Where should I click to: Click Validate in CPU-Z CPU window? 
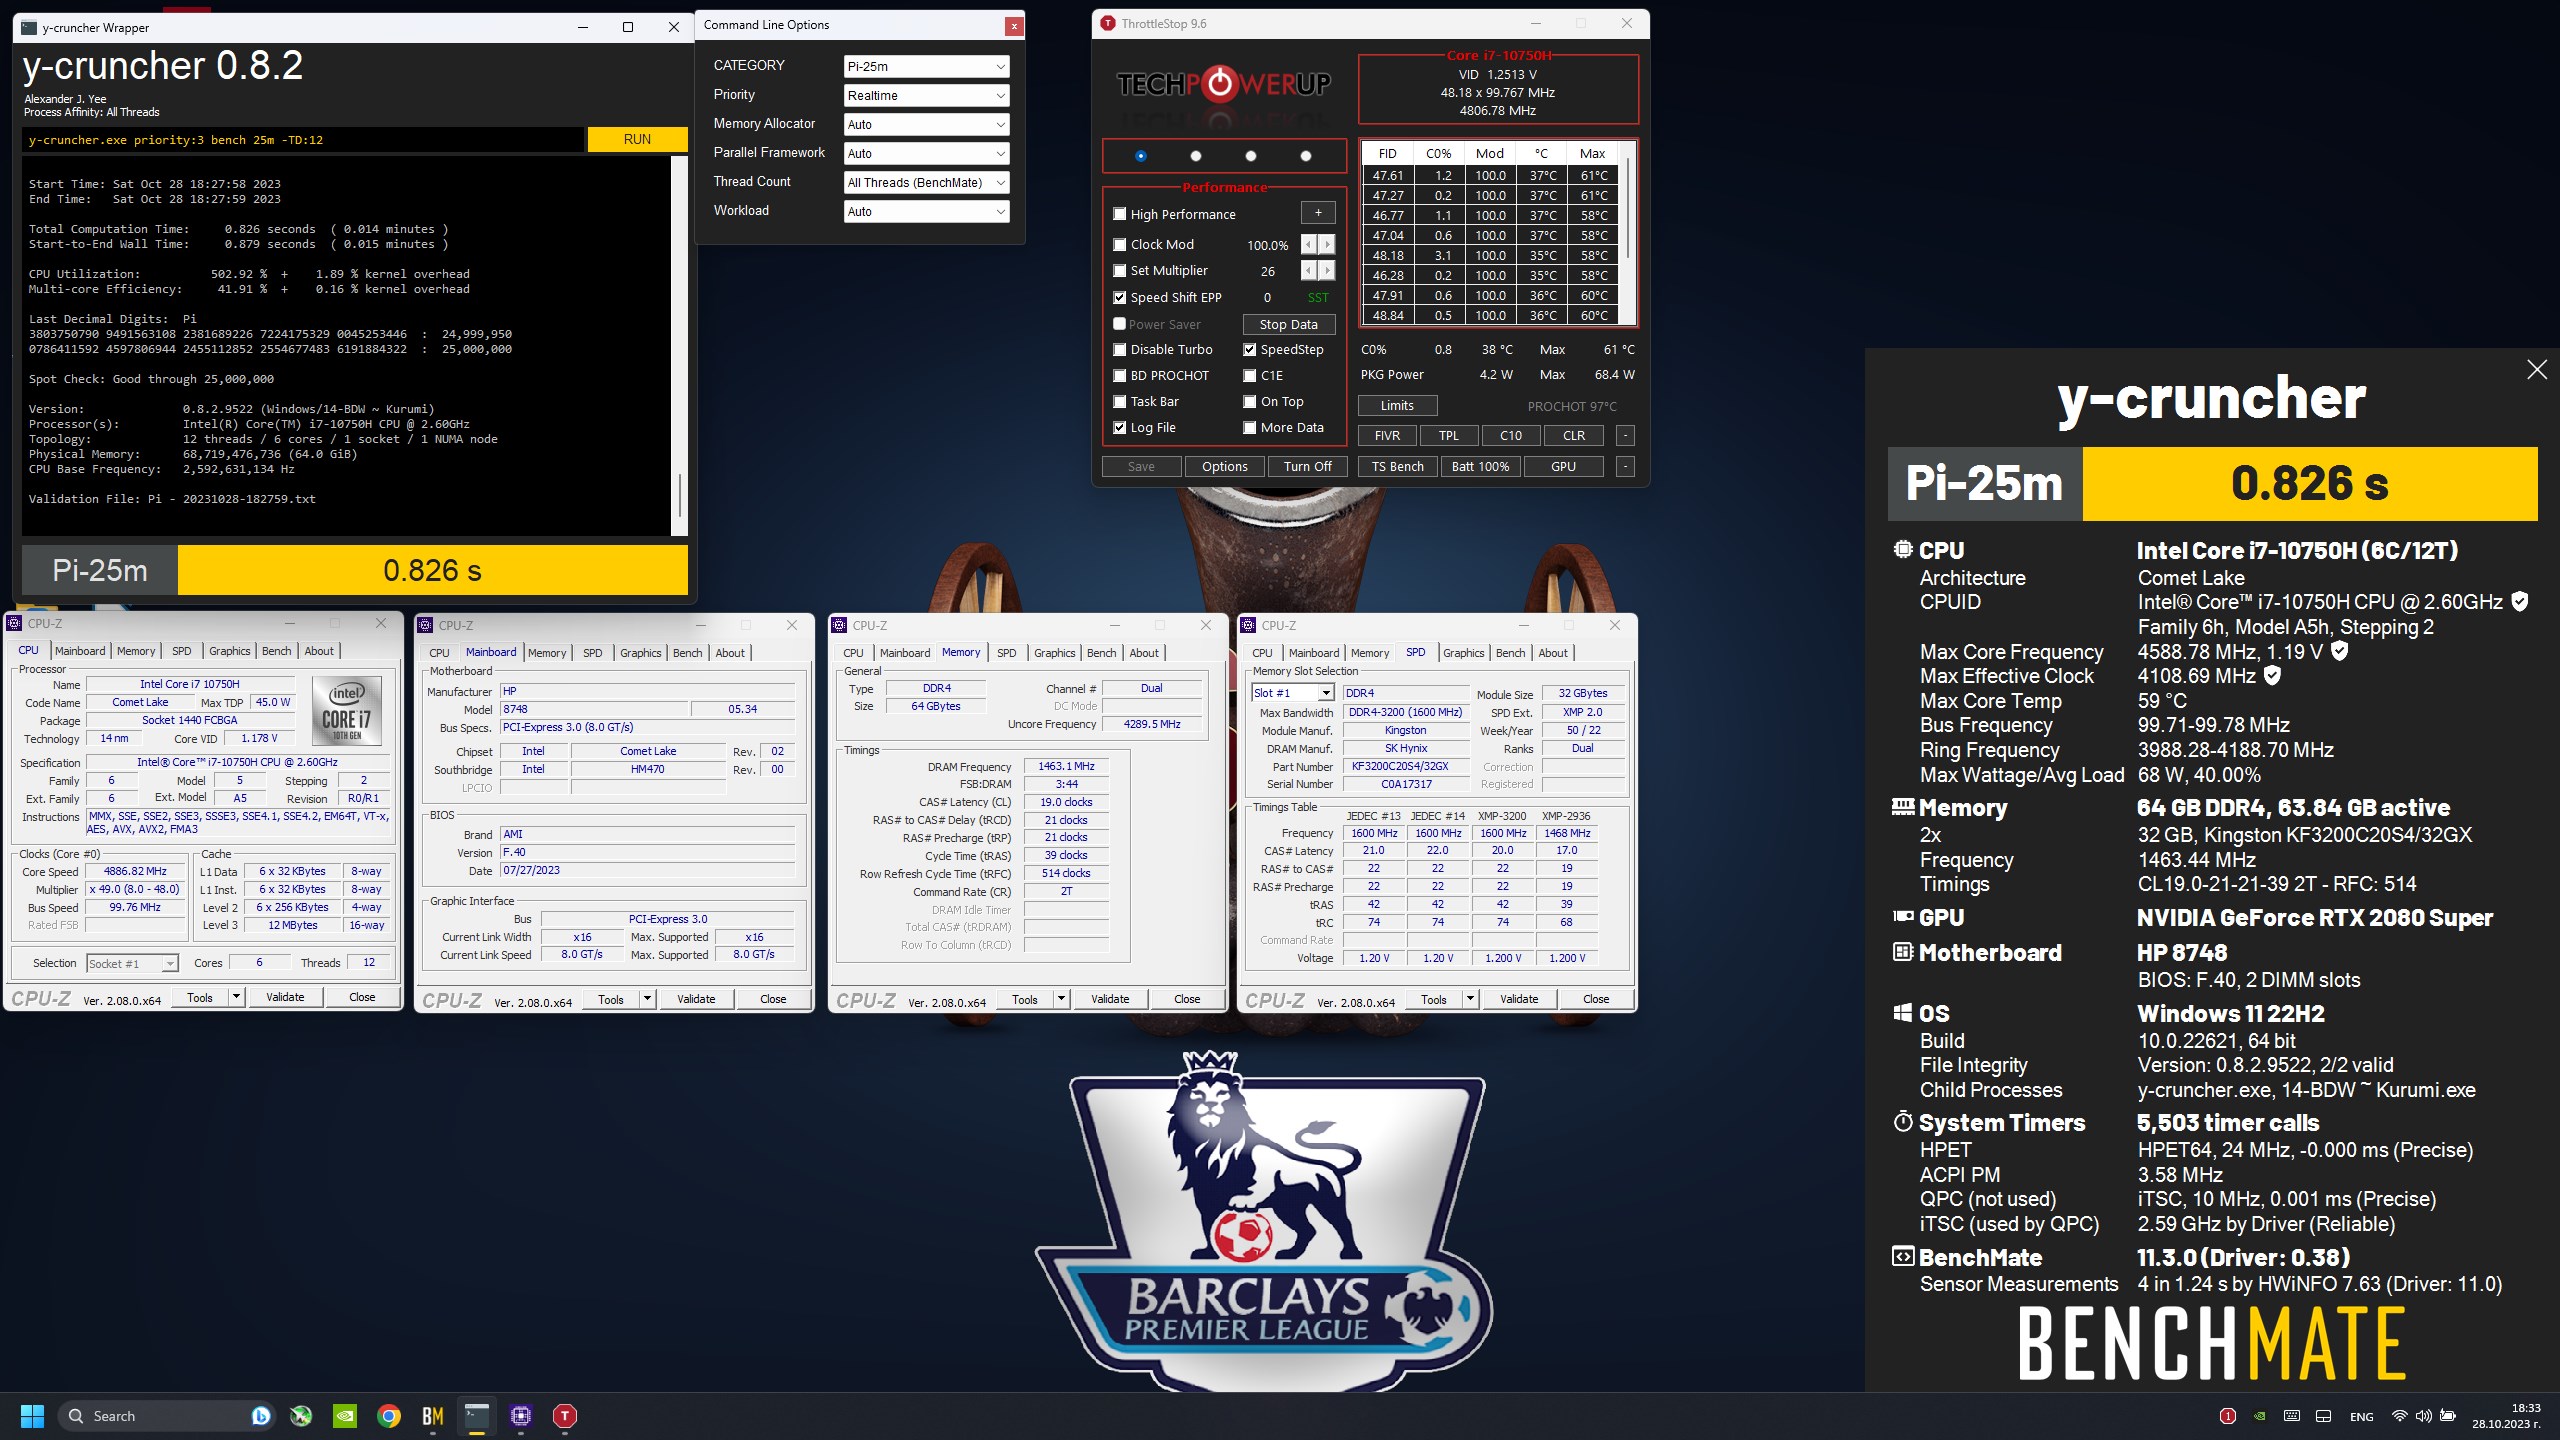click(x=285, y=997)
